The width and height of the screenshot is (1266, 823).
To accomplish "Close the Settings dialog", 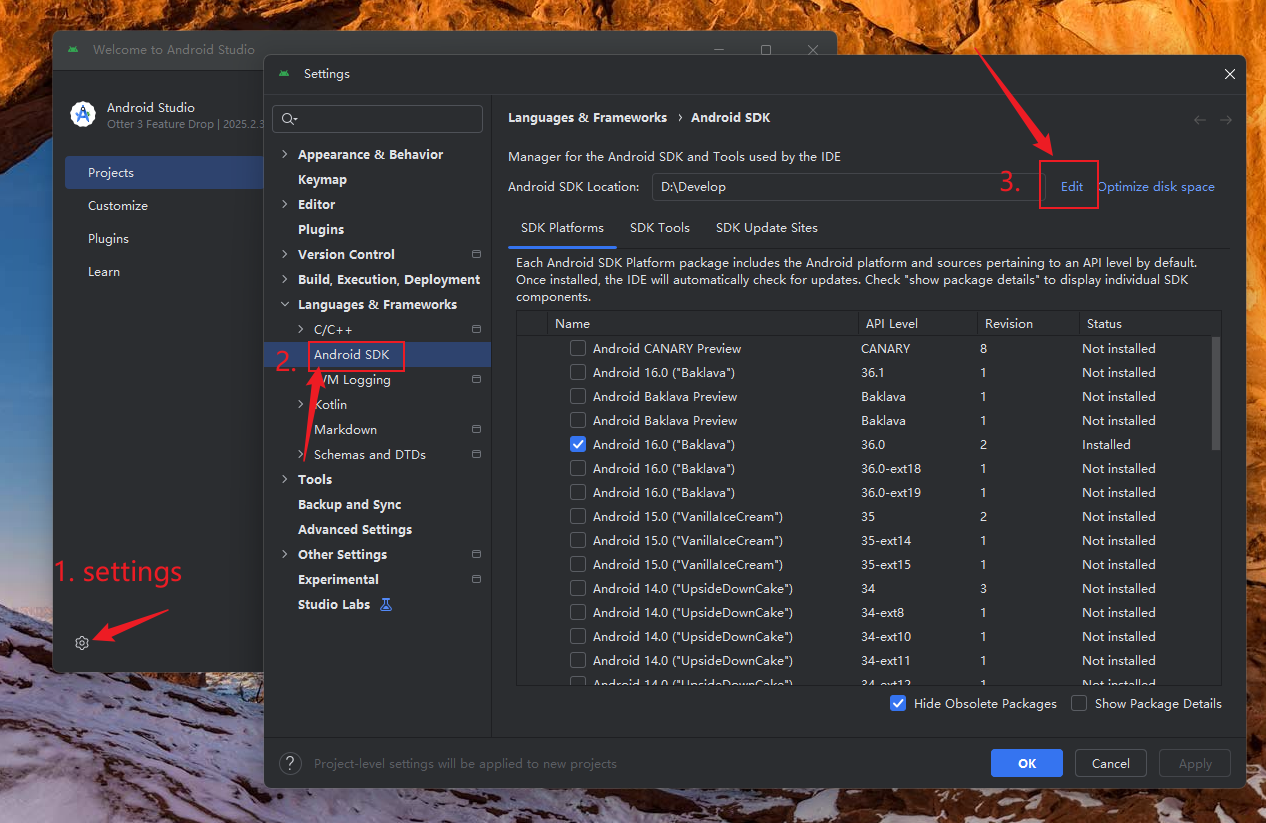I will 1230,74.
